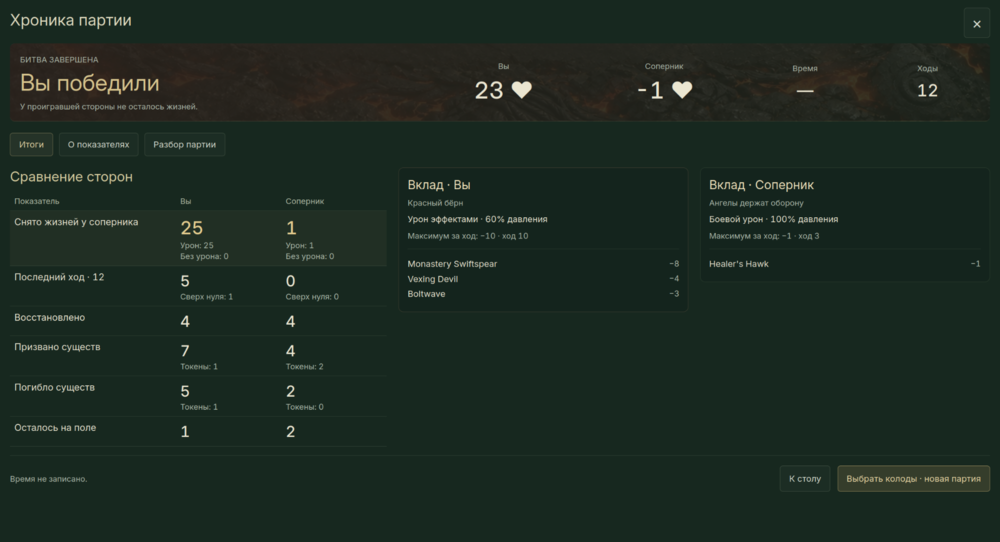Image resolution: width=1000 pixels, height=542 pixels.
Task: Switch to the Итоги tab
Action: tap(31, 145)
